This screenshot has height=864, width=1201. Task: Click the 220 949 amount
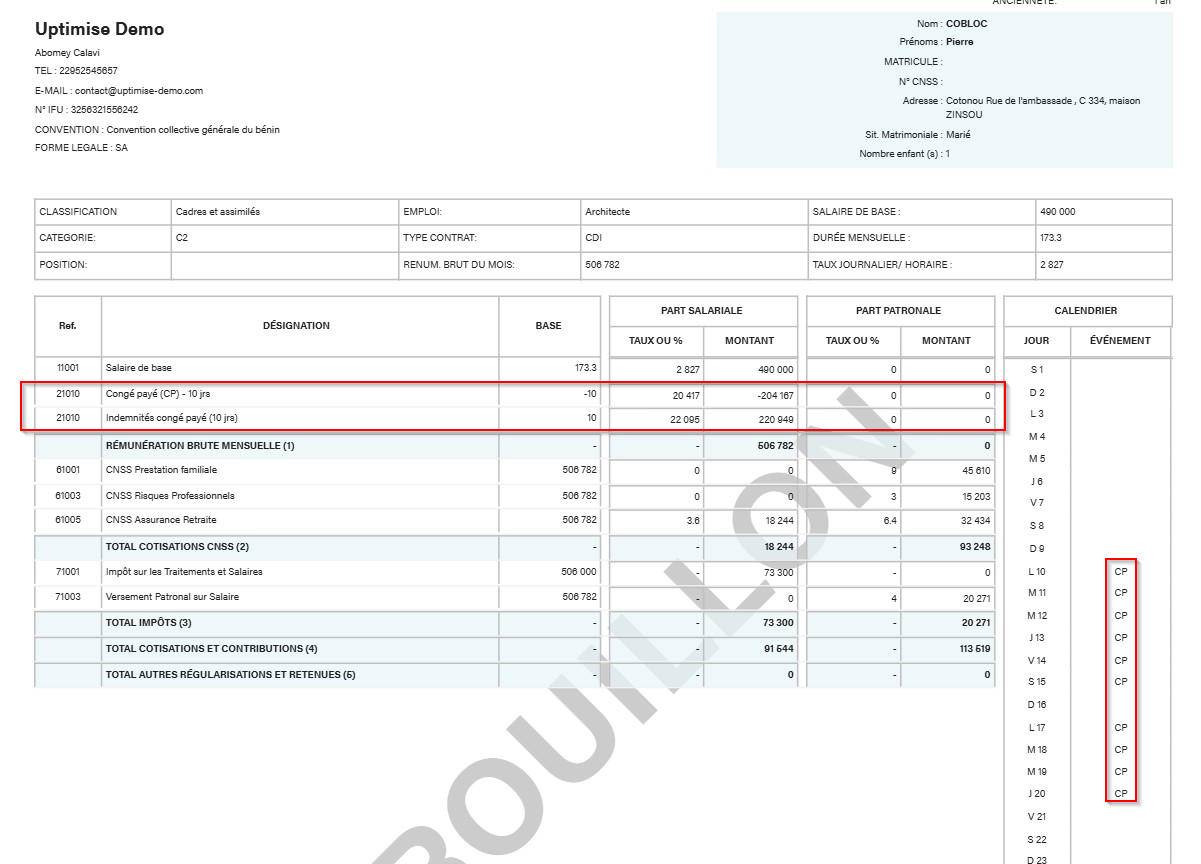click(777, 419)
